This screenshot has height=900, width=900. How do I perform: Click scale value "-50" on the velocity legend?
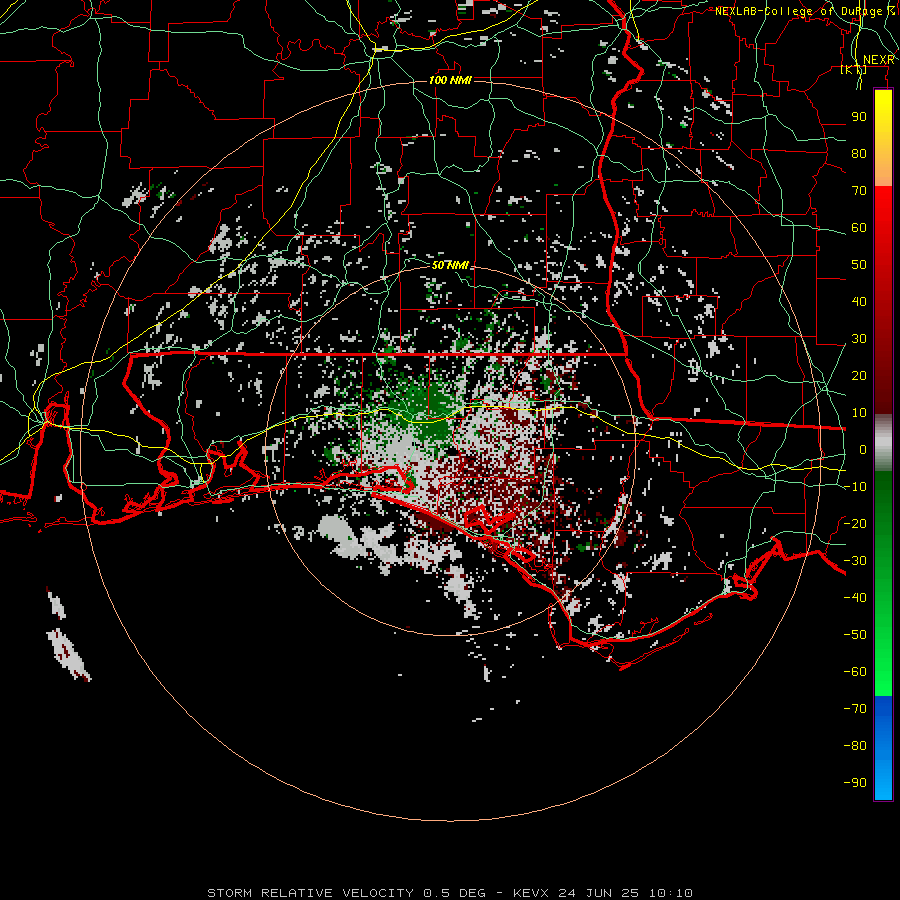pos(855,635)
